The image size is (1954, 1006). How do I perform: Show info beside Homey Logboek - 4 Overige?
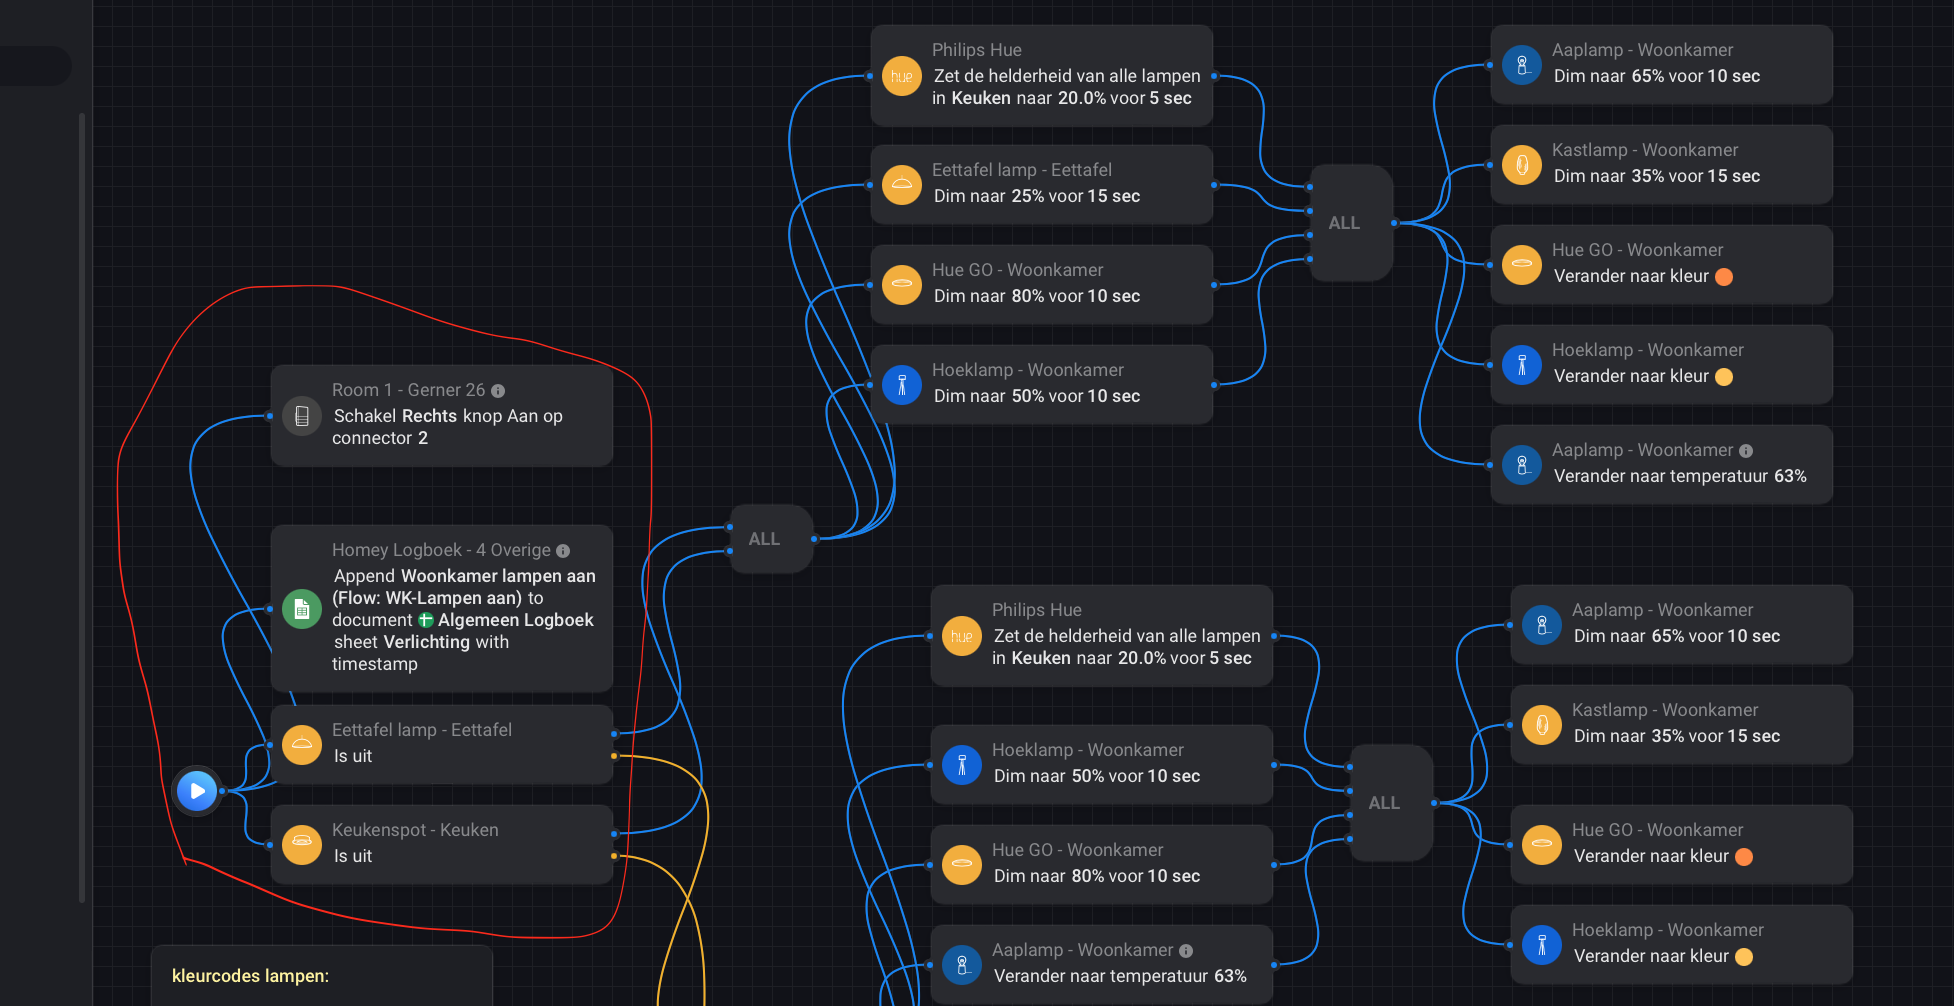coord(563,551)
